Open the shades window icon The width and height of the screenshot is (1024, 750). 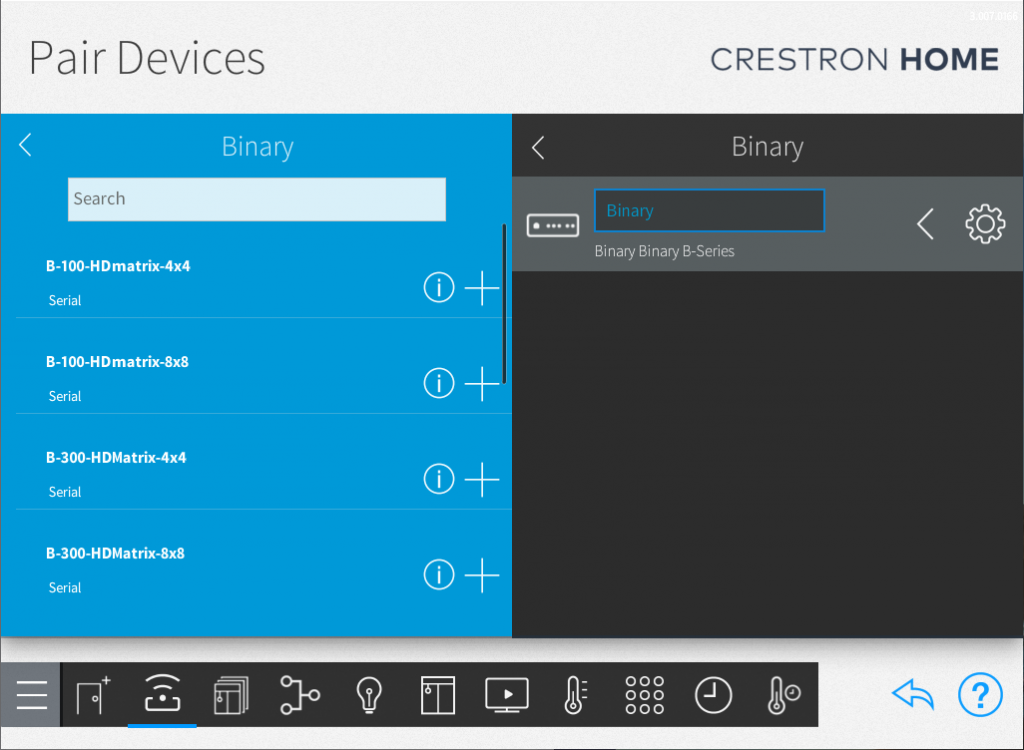click(438, 694)
